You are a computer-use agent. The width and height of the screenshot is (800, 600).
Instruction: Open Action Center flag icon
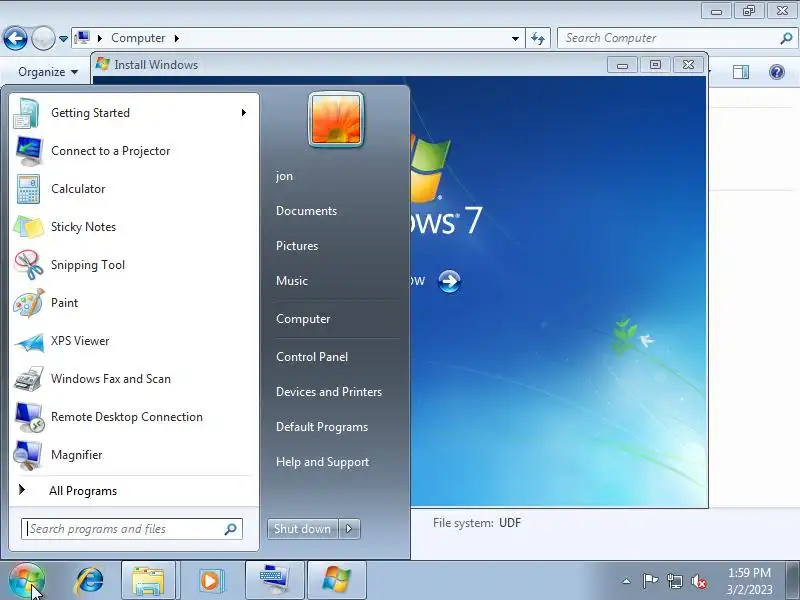pos(650,581)
